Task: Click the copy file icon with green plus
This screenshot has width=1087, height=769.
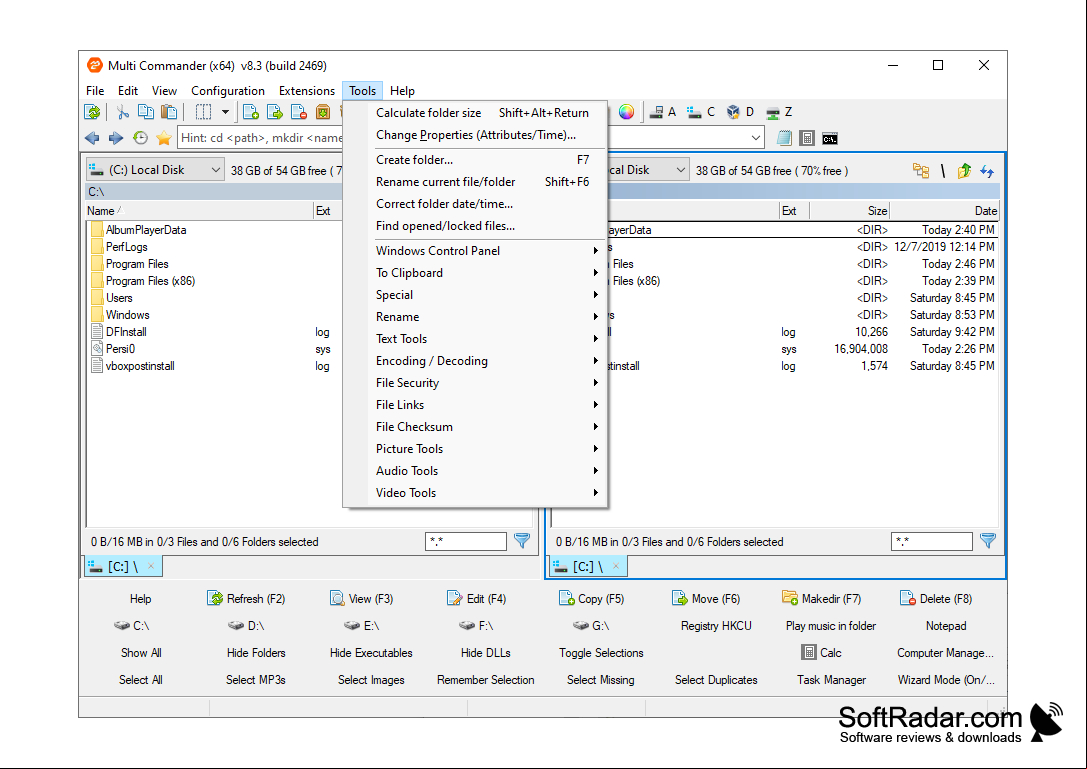Action: point(251,112)
